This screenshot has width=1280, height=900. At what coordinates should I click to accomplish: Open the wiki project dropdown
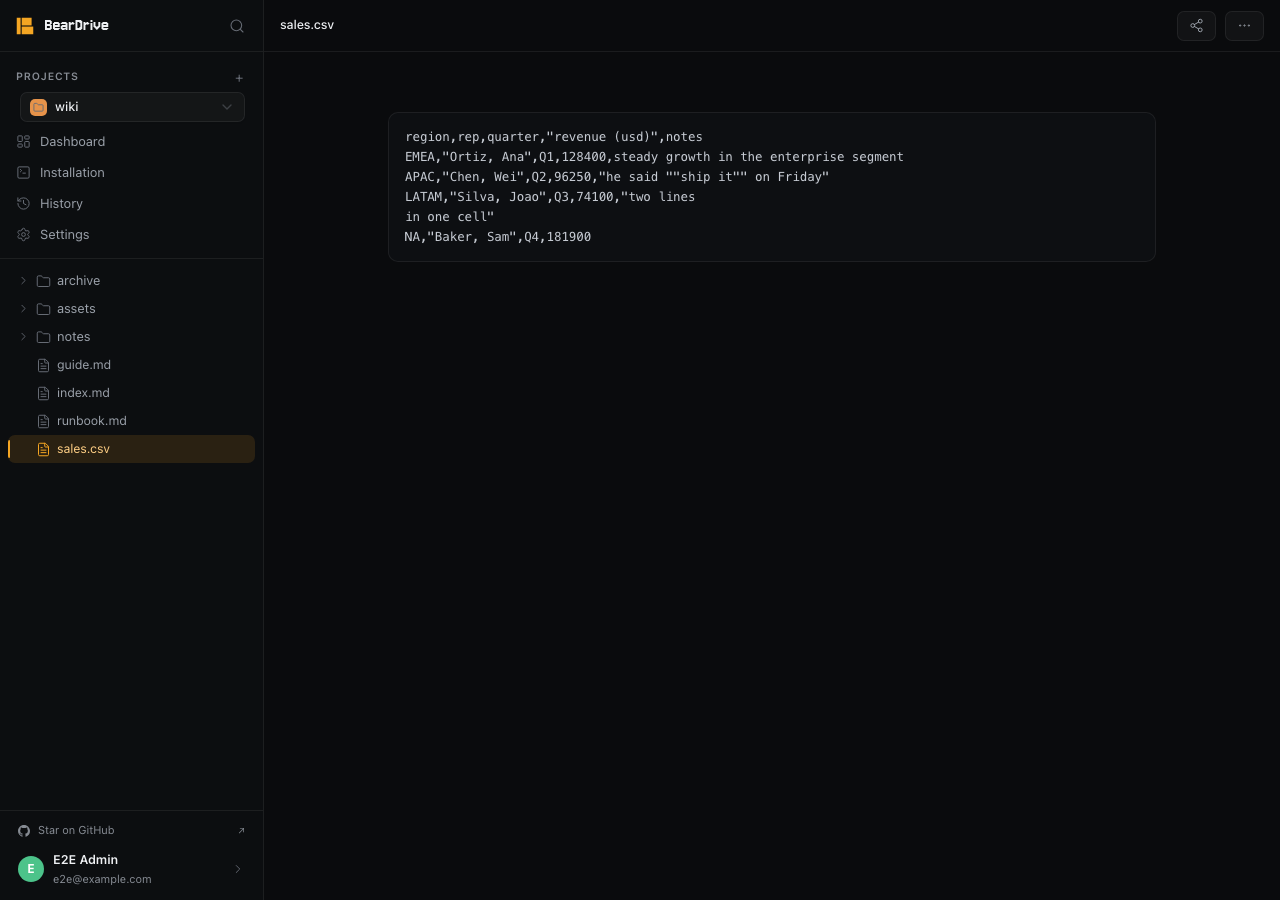point(132,107)
